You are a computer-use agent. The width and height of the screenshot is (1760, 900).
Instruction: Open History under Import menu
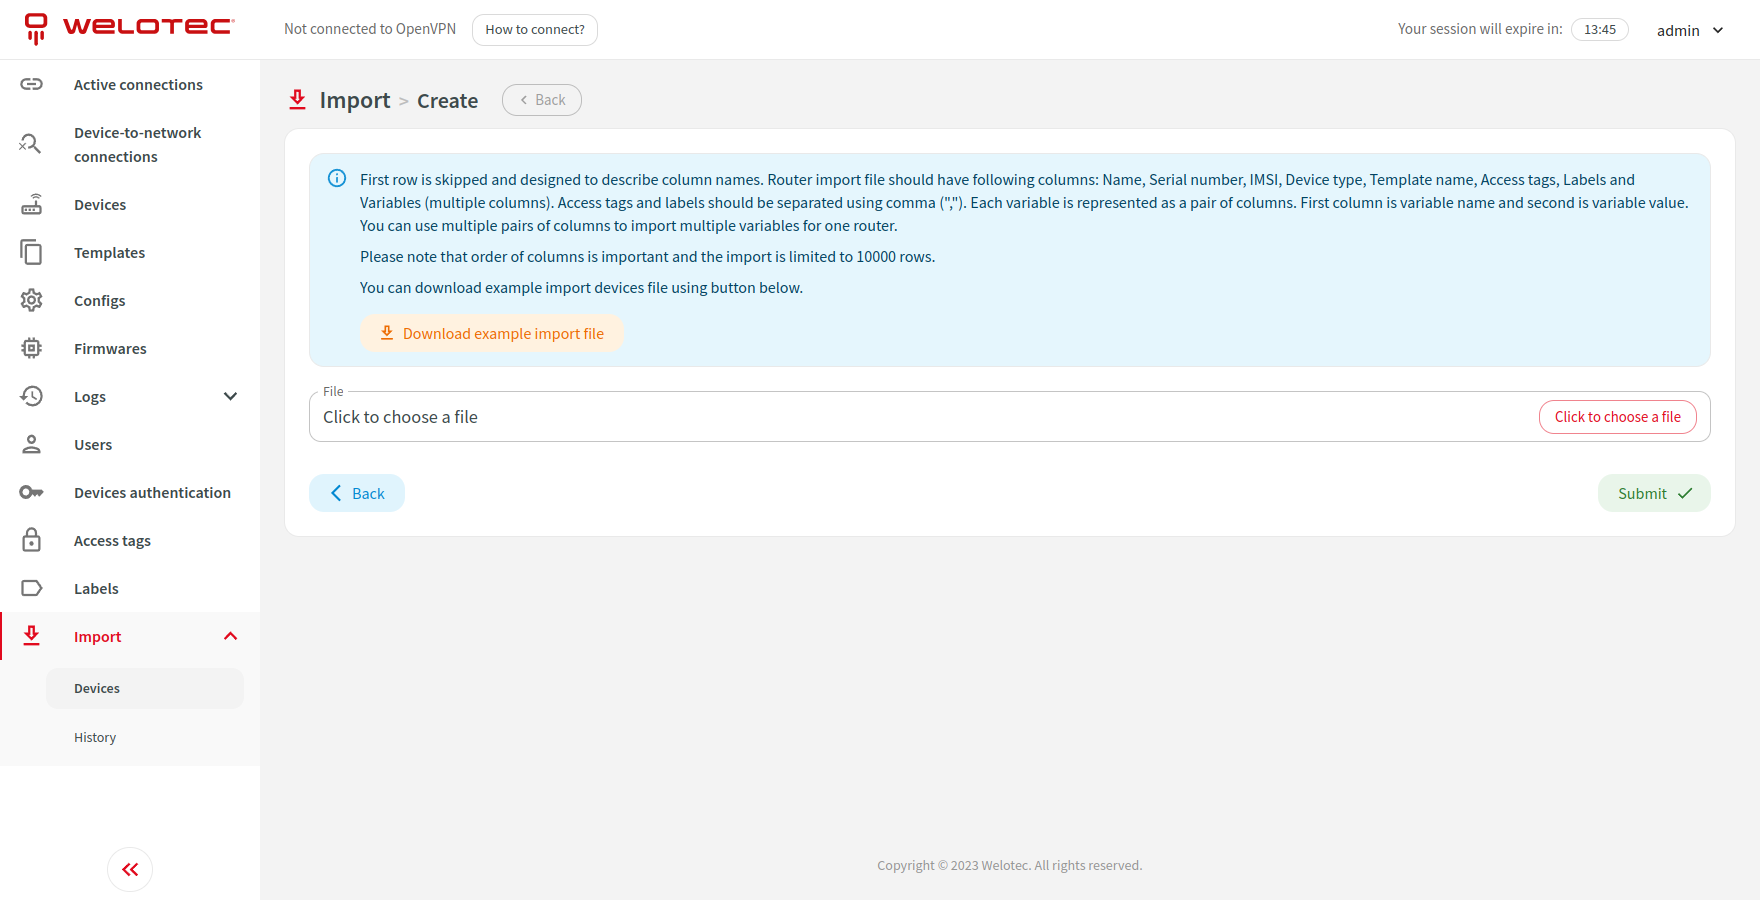[95, 737]
